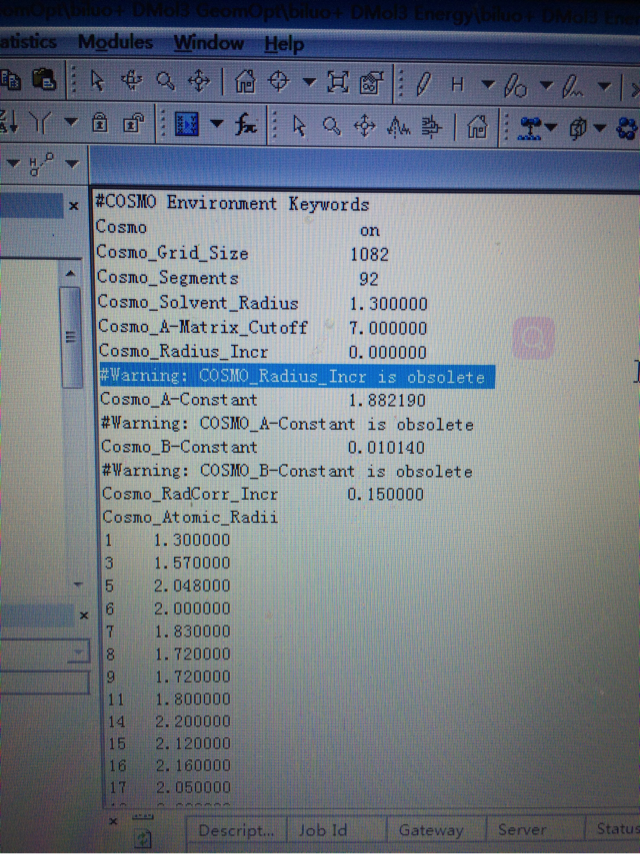641x854 pixels.
Task: Click the measure distance icon
Action: 528,129
